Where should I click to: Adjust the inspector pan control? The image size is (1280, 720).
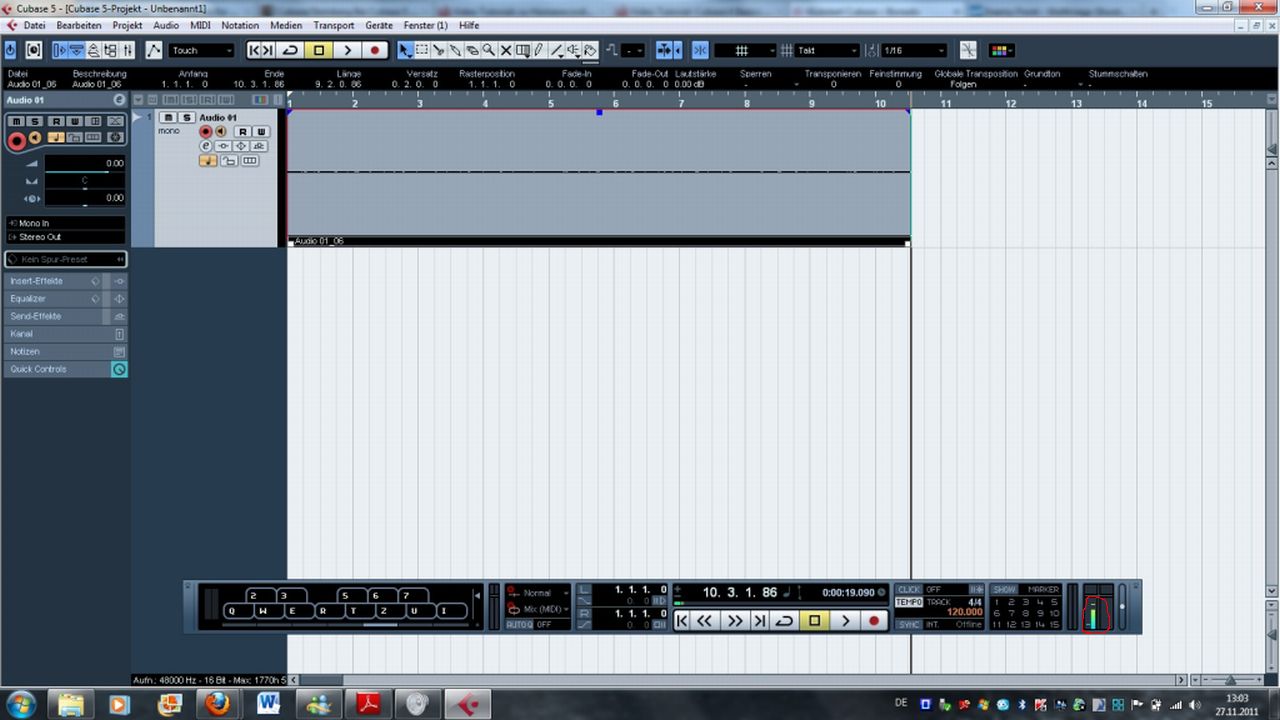pyautogui.click(x=85, y=182)
